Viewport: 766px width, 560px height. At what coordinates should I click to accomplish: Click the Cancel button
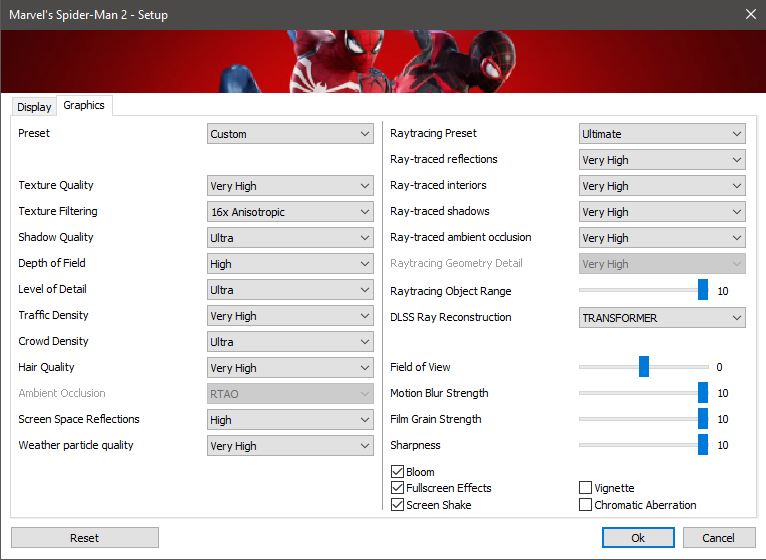[719, 538]
